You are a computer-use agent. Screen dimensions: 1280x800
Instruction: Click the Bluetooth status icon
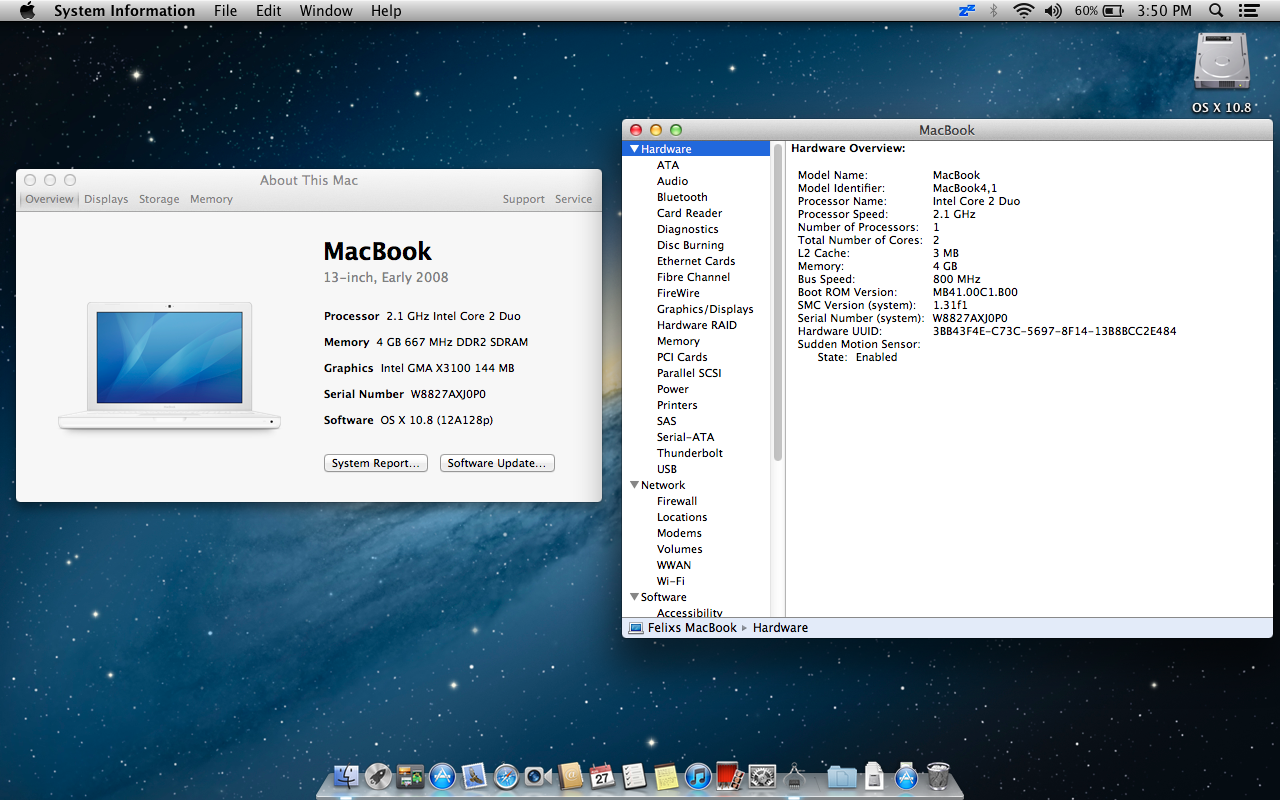993,11
